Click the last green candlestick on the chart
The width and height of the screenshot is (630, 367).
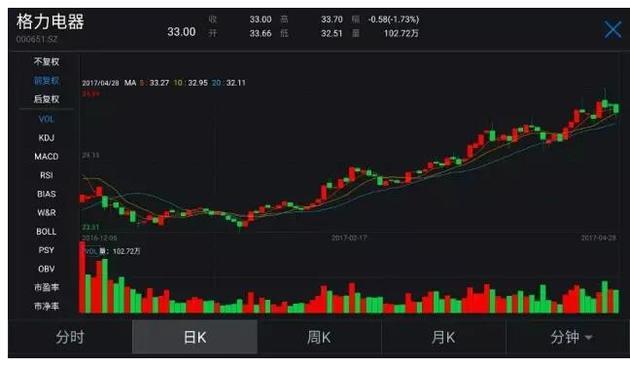(616, 108)
